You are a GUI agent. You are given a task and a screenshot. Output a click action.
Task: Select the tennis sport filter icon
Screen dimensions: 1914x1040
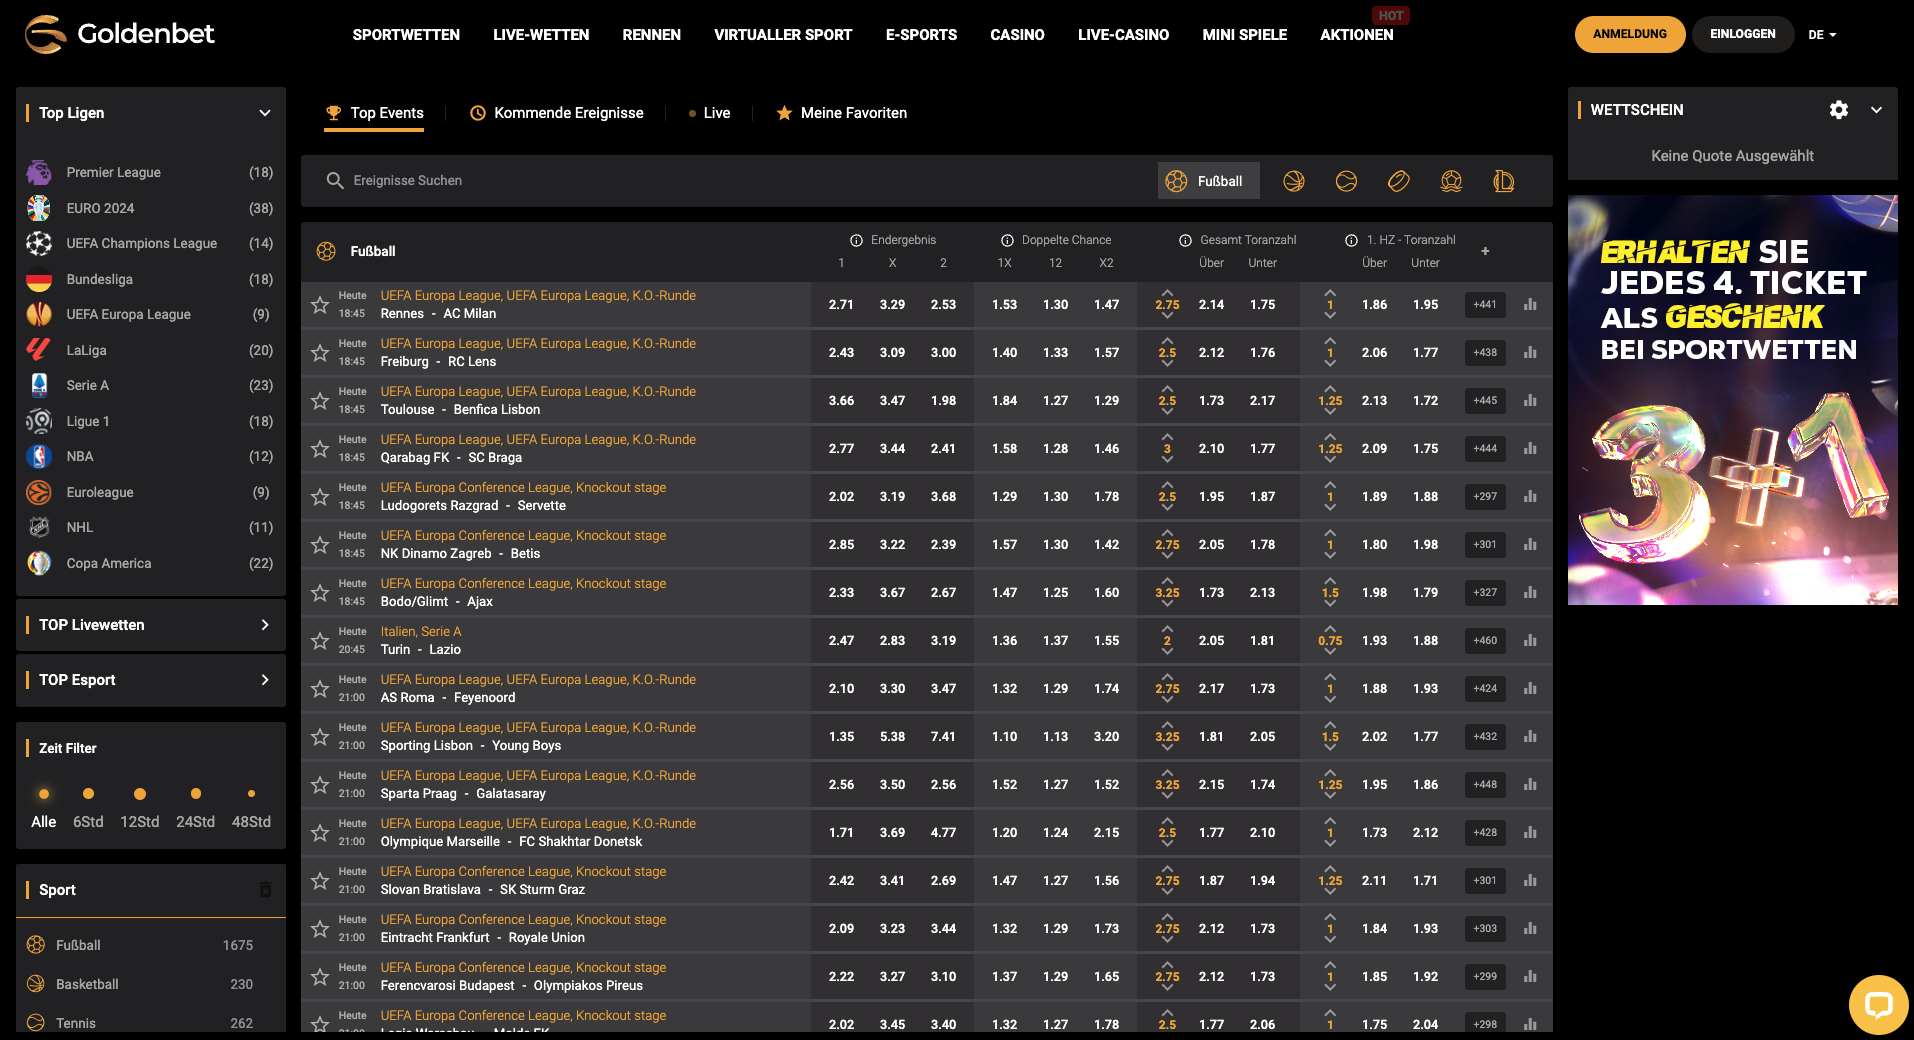click(1347, 181)
